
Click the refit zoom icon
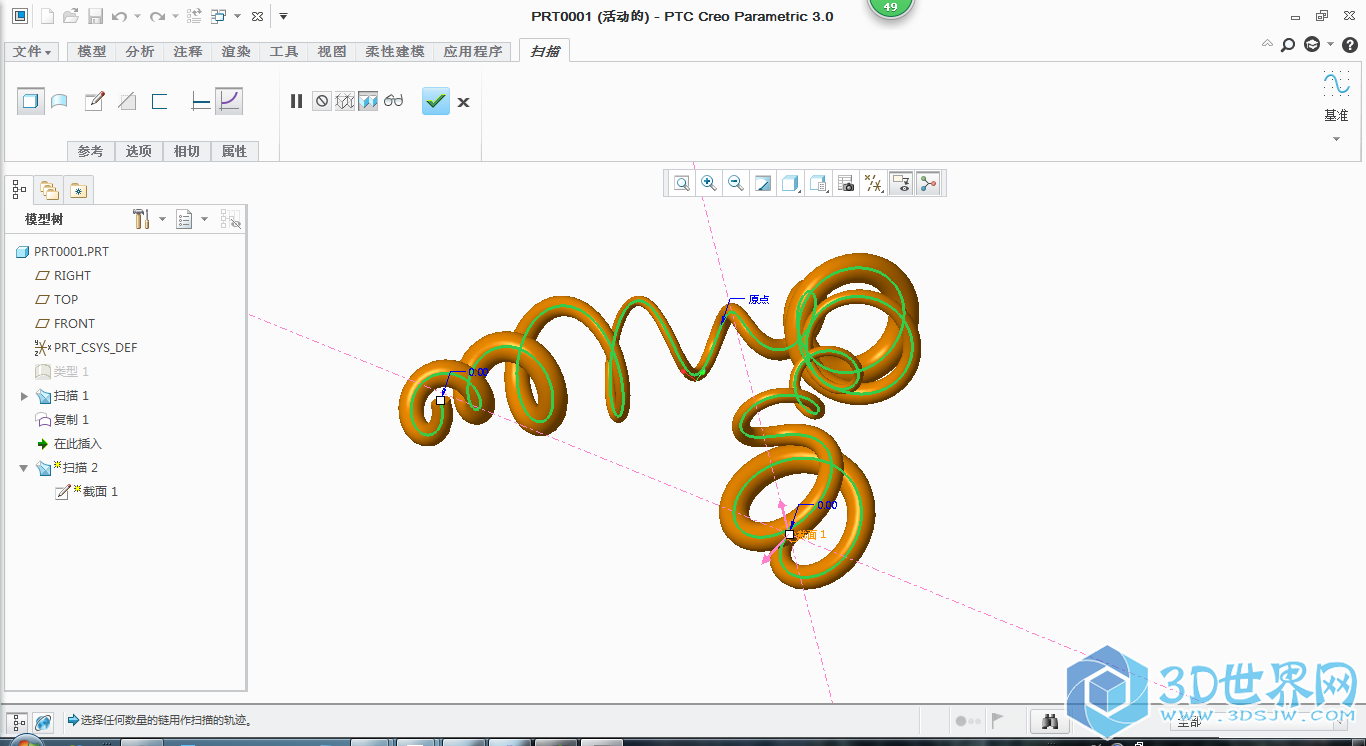point(682,183)
